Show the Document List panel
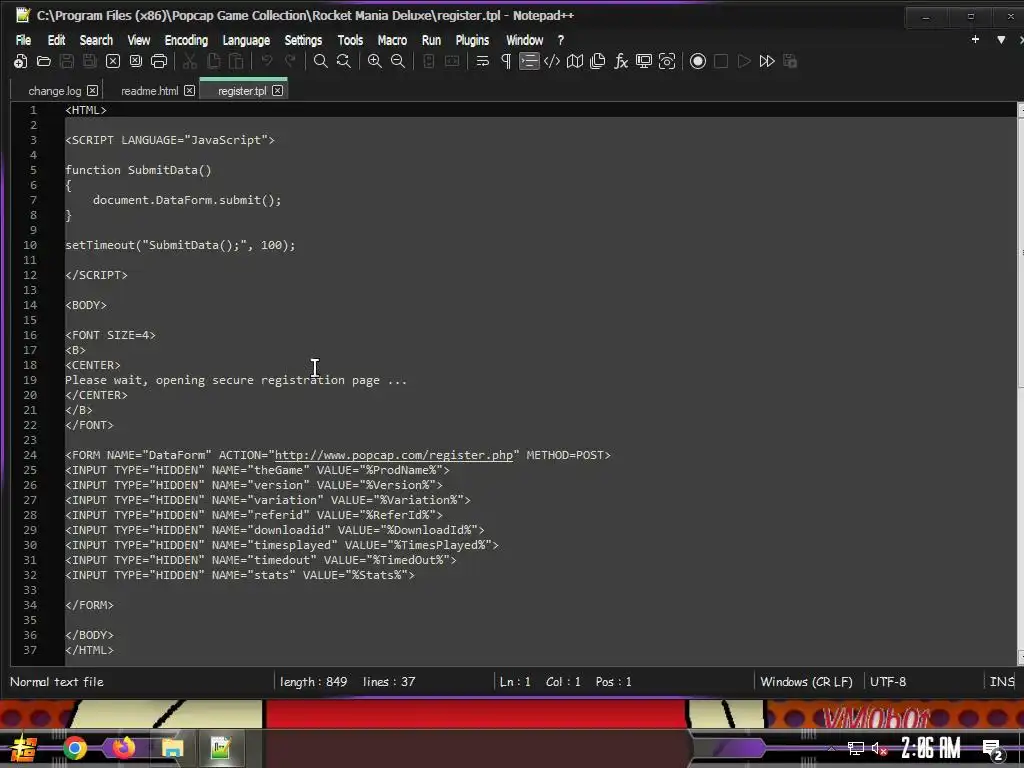Image resolution: width=1024 pixels, height=768 pixels. tap(598, 61)
